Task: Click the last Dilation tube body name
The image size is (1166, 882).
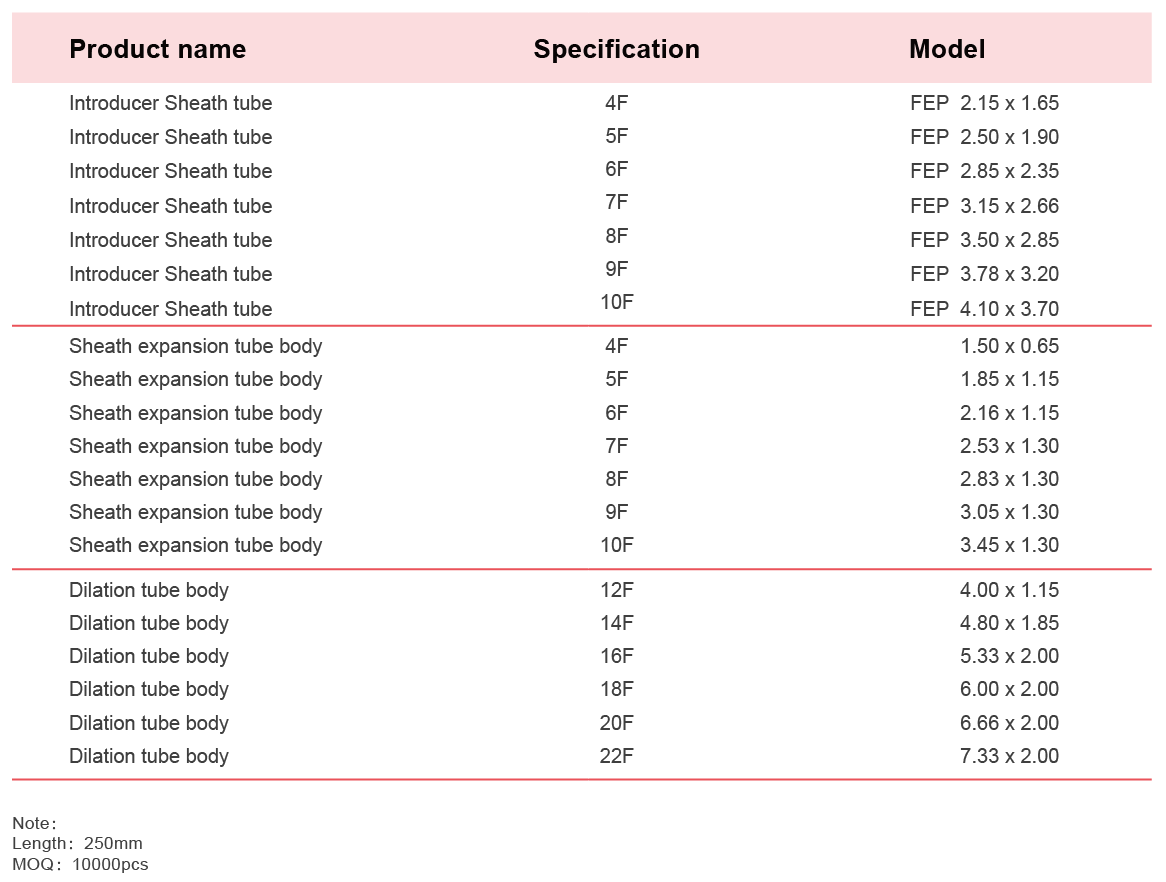Action: point(149,756)
